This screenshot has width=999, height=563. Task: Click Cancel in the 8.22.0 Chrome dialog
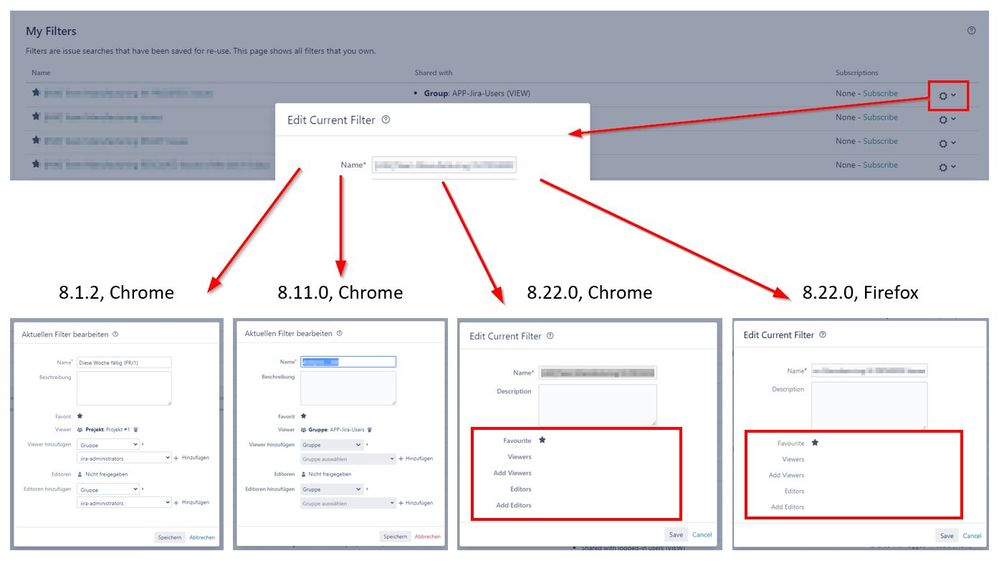click(702, 534)
